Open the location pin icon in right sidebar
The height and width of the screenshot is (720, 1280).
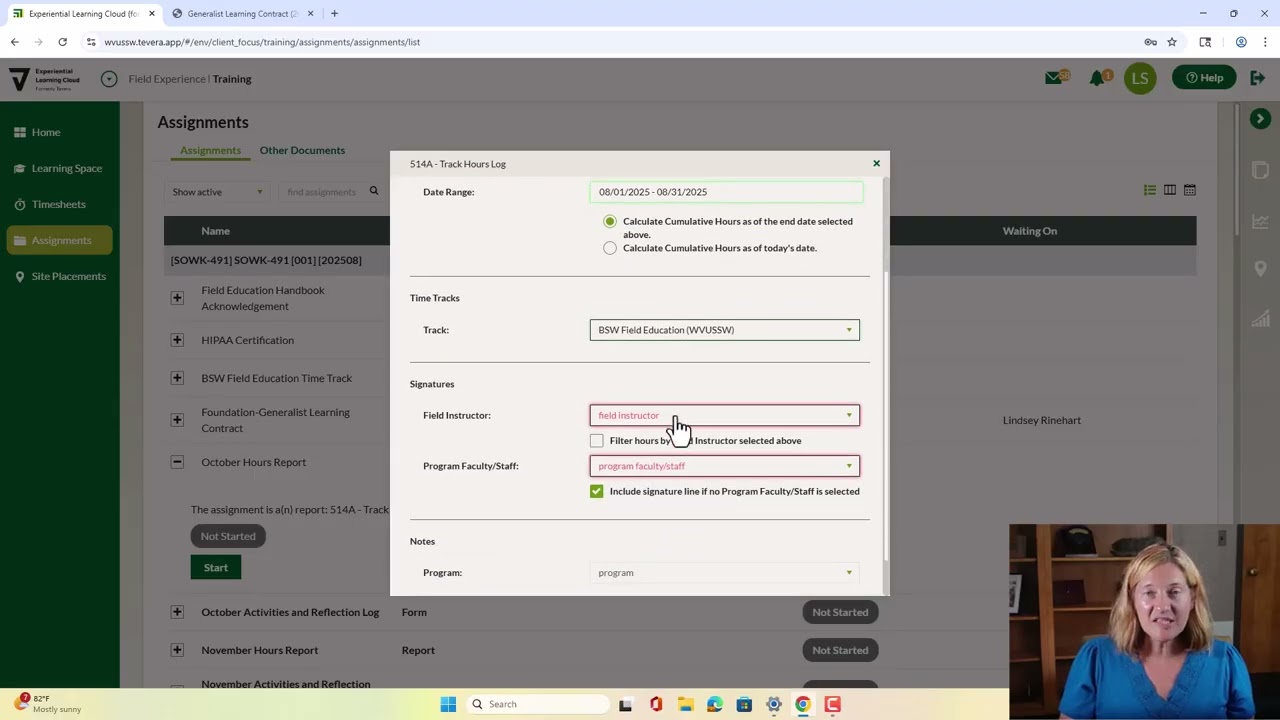1260,269
